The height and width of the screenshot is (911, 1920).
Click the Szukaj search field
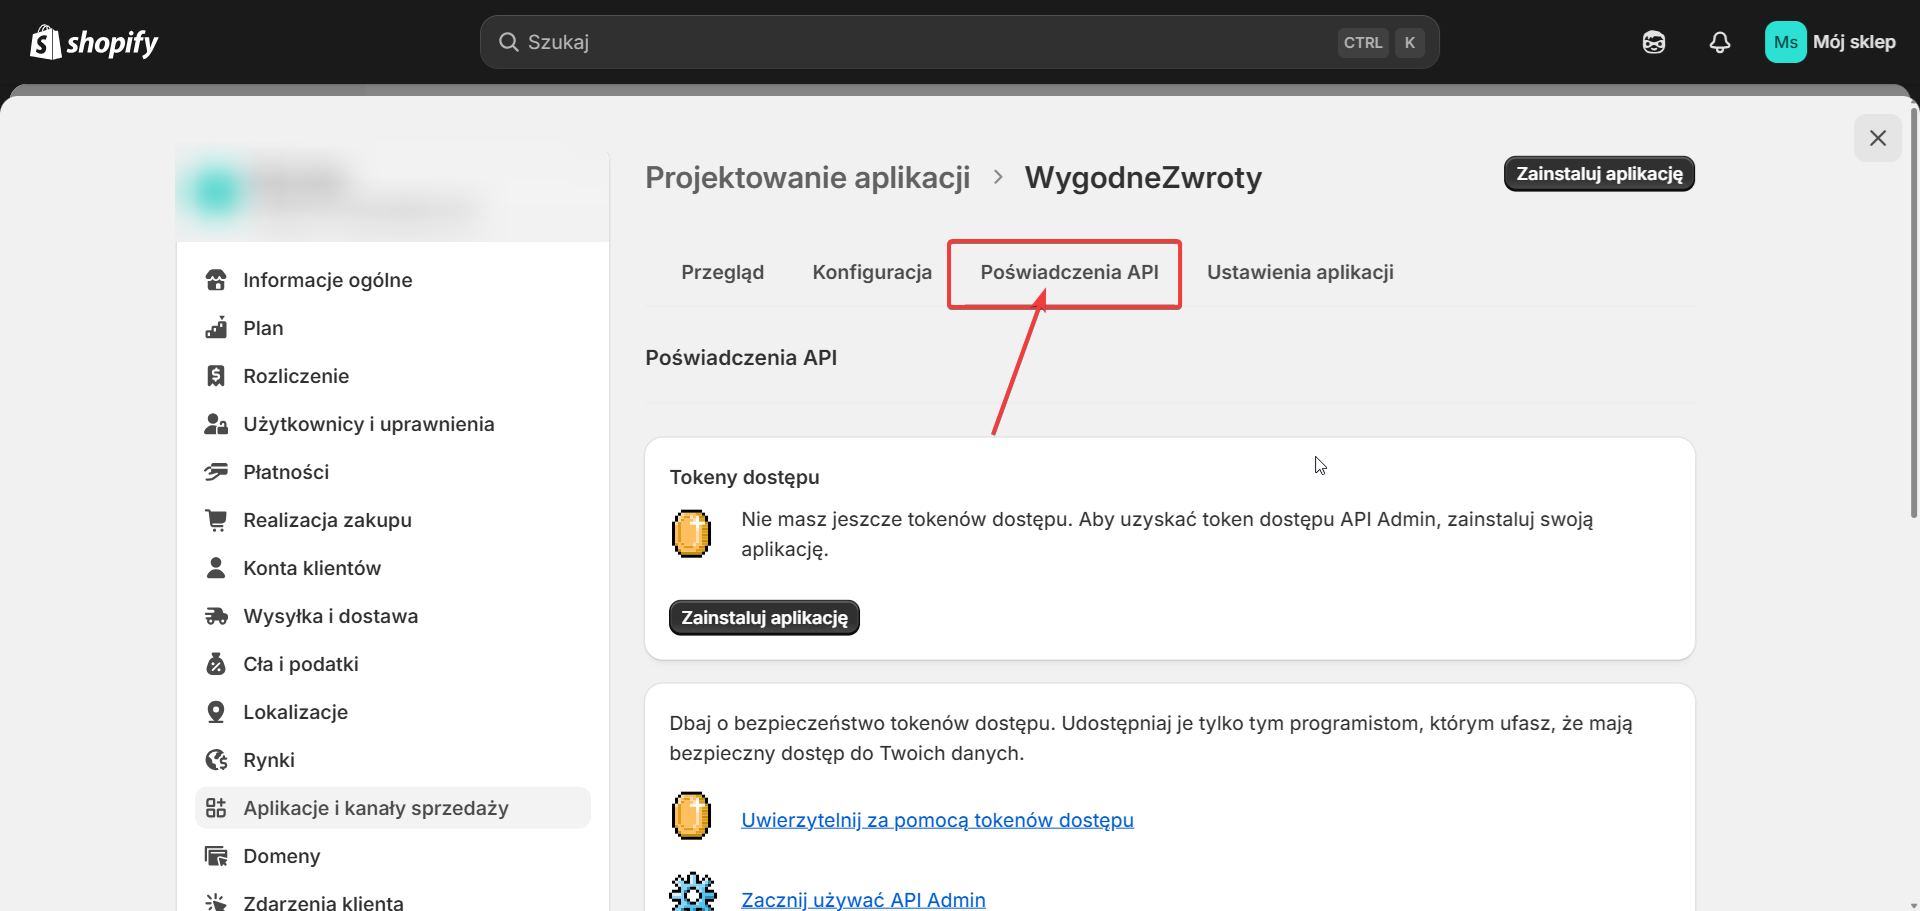(x=920, y=42)
